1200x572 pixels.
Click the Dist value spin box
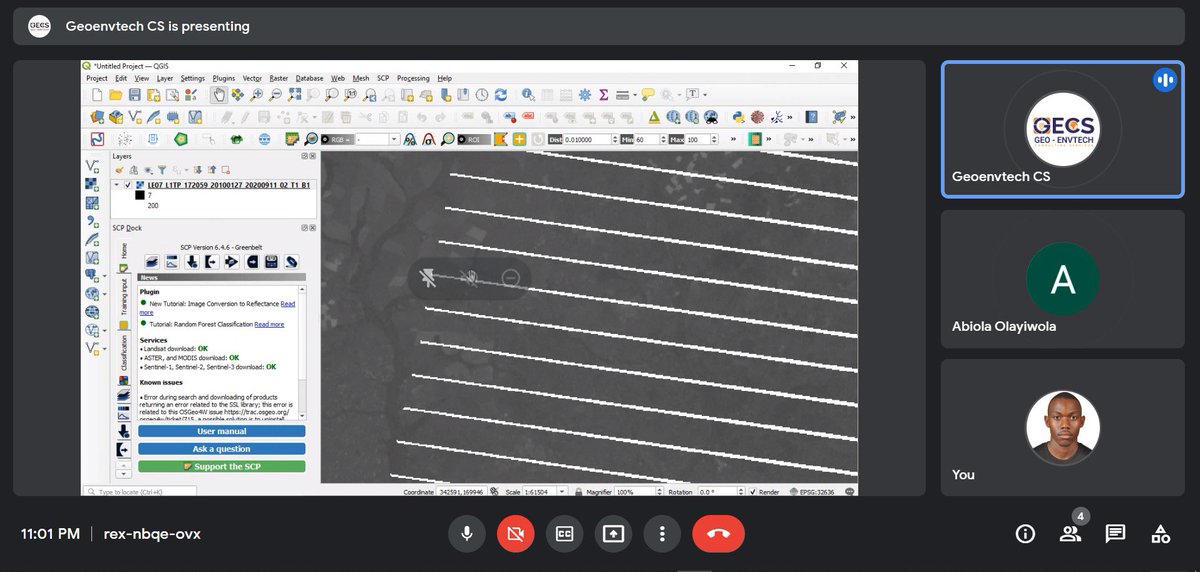point(591,139)
